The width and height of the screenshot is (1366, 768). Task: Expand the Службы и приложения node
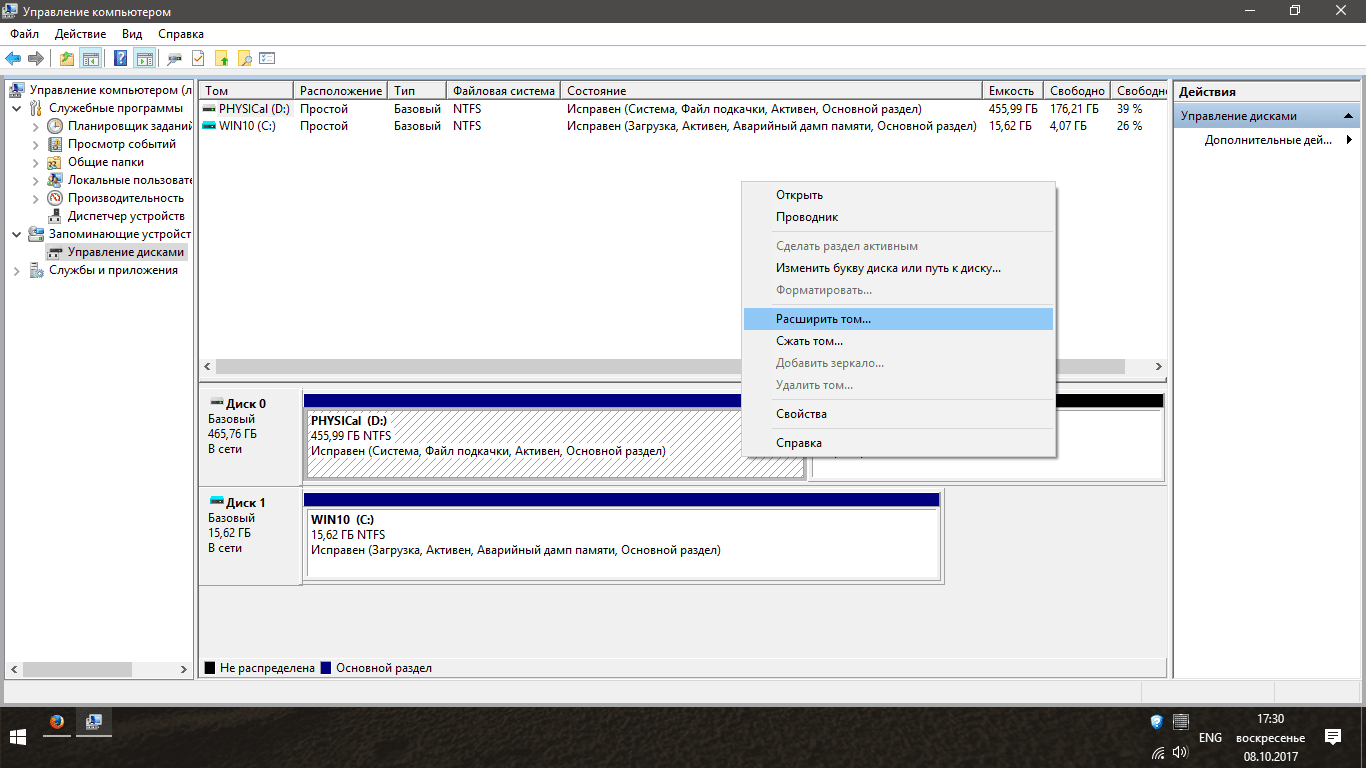pos(17,270)
